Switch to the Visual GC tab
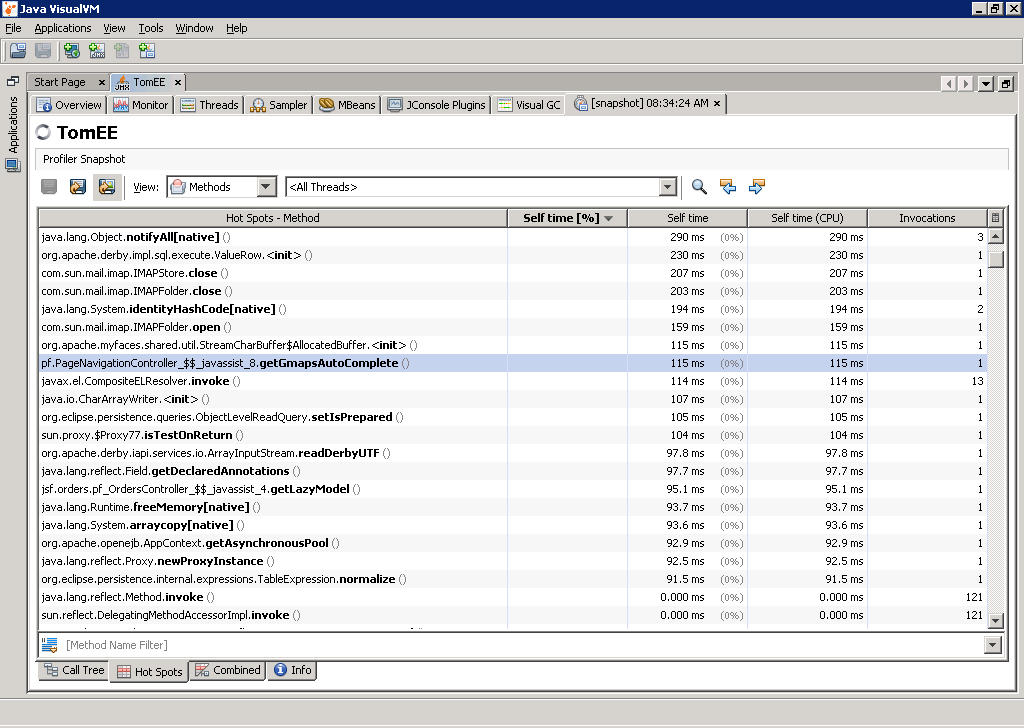This screenshot has width=1024, height=728. click(x=528, y=105)
